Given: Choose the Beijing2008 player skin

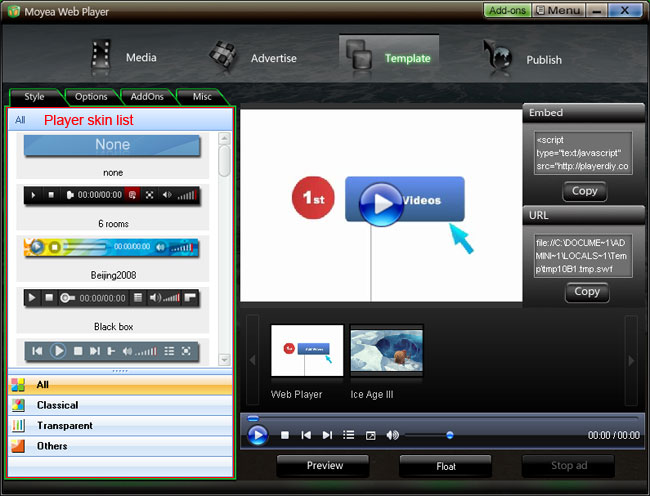Looking at the screenshot, I should point(112,258).
